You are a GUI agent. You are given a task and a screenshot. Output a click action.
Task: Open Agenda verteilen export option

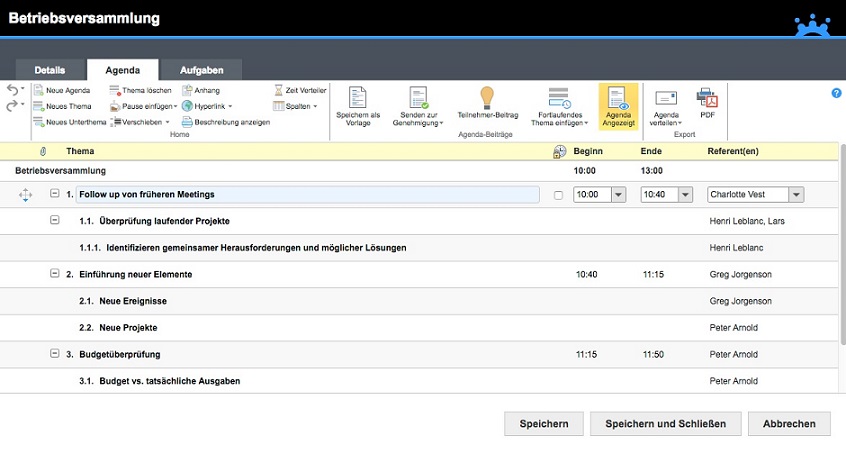pos(666,106)
